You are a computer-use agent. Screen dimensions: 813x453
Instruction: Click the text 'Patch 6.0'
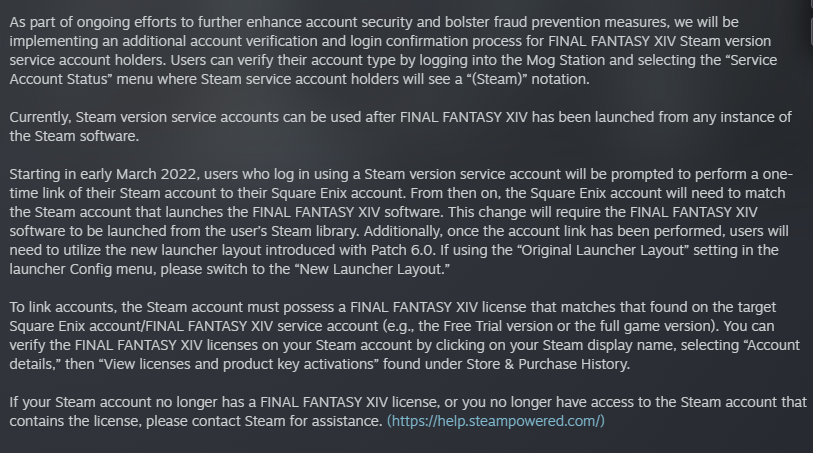(x=402, y=250)
